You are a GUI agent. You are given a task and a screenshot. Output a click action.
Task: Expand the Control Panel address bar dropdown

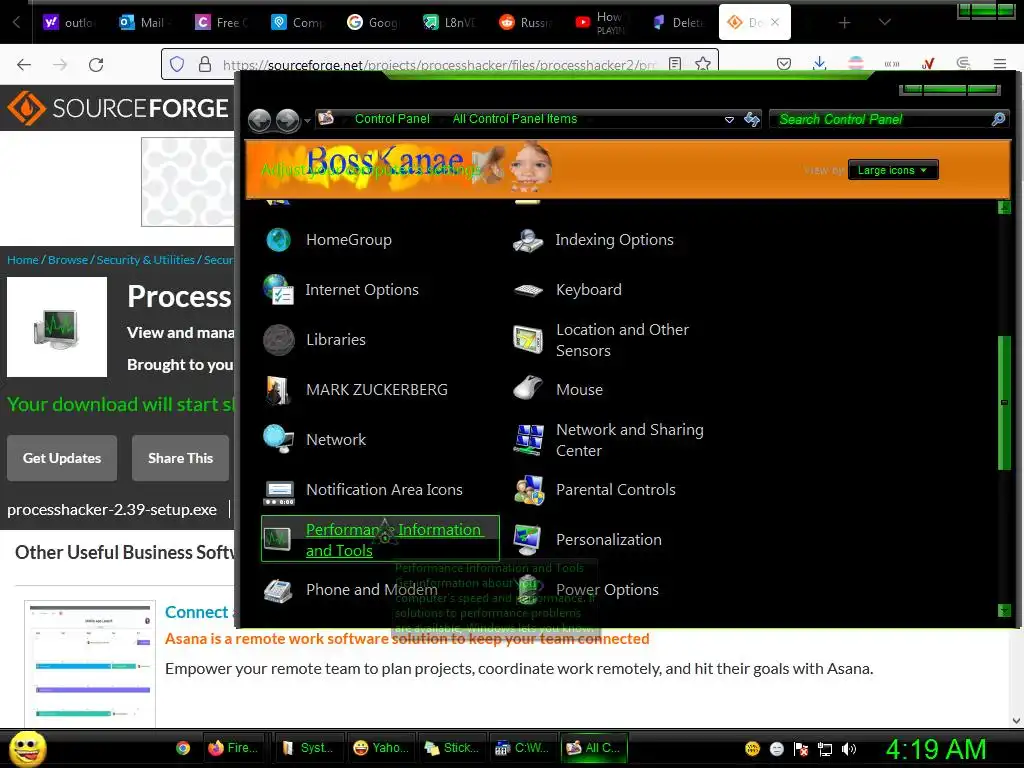pos(729,120)
